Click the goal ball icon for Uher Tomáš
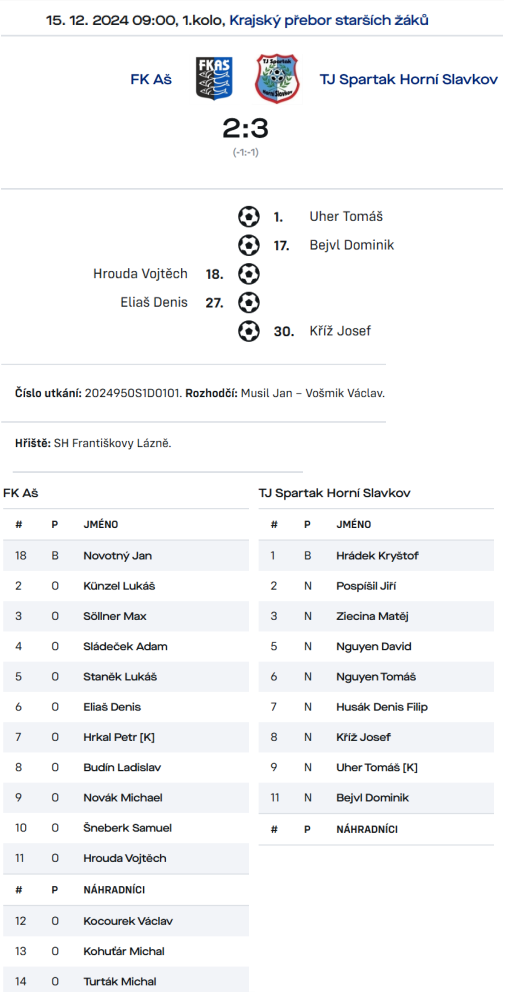The image size is (505, 992). click(x=249, y=217)
